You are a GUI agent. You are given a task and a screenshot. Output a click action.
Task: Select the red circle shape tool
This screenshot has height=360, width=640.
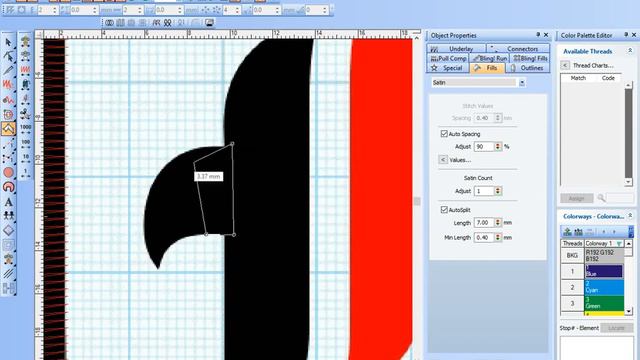[x=8, y=172]
